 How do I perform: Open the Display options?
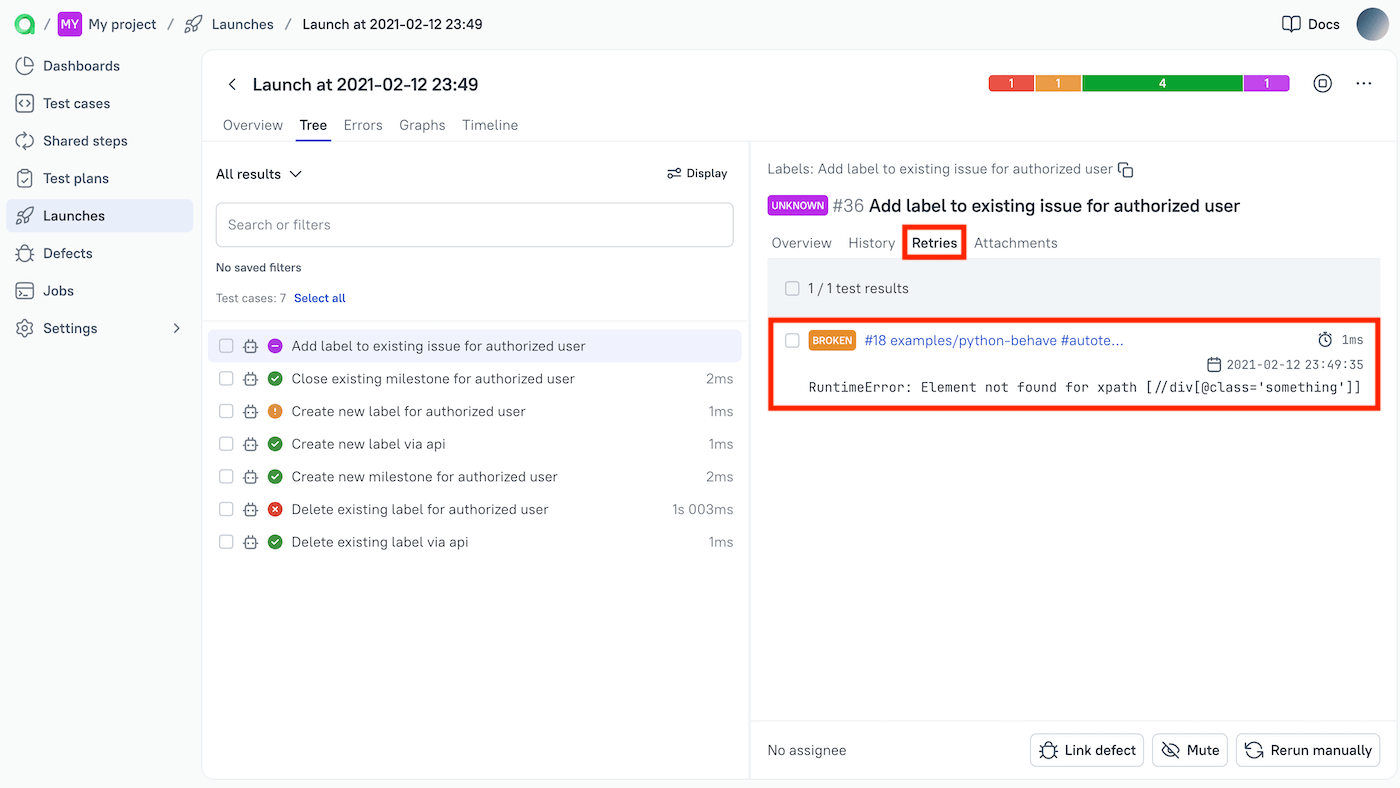(697, 173)
